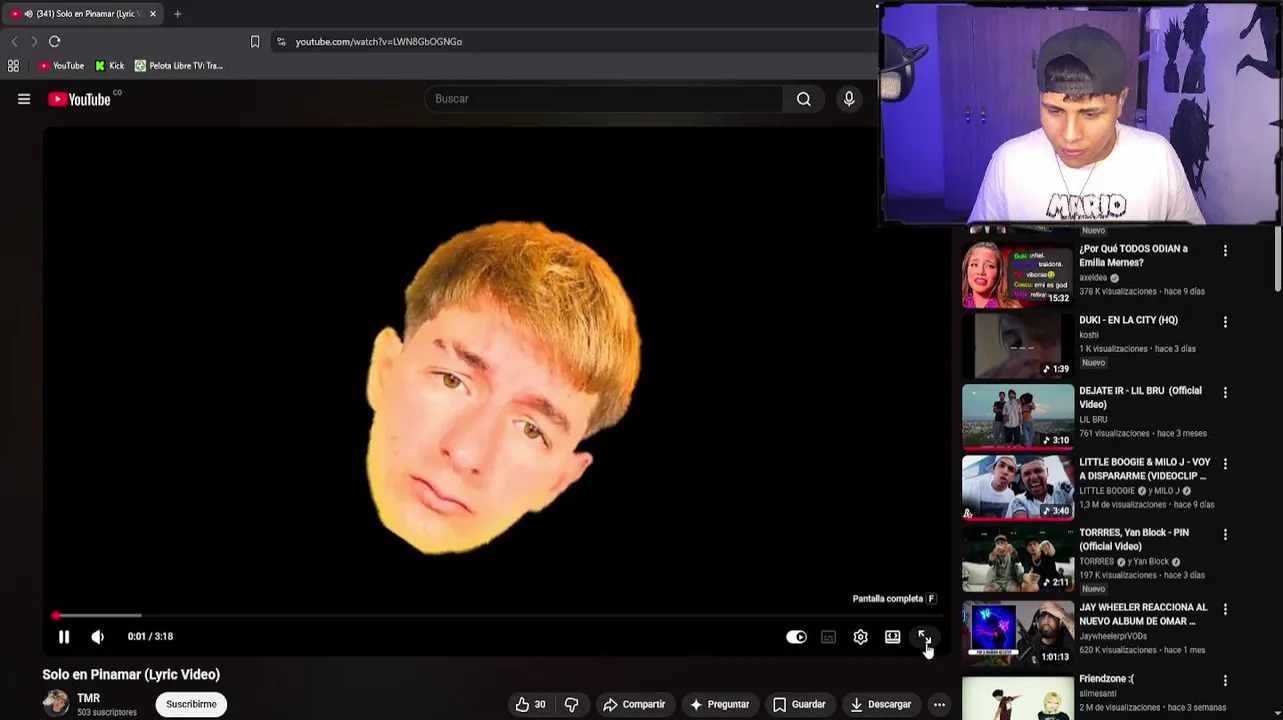
Task: Open options for DUKI EN LA CITY video
Action: point(1225,322)
